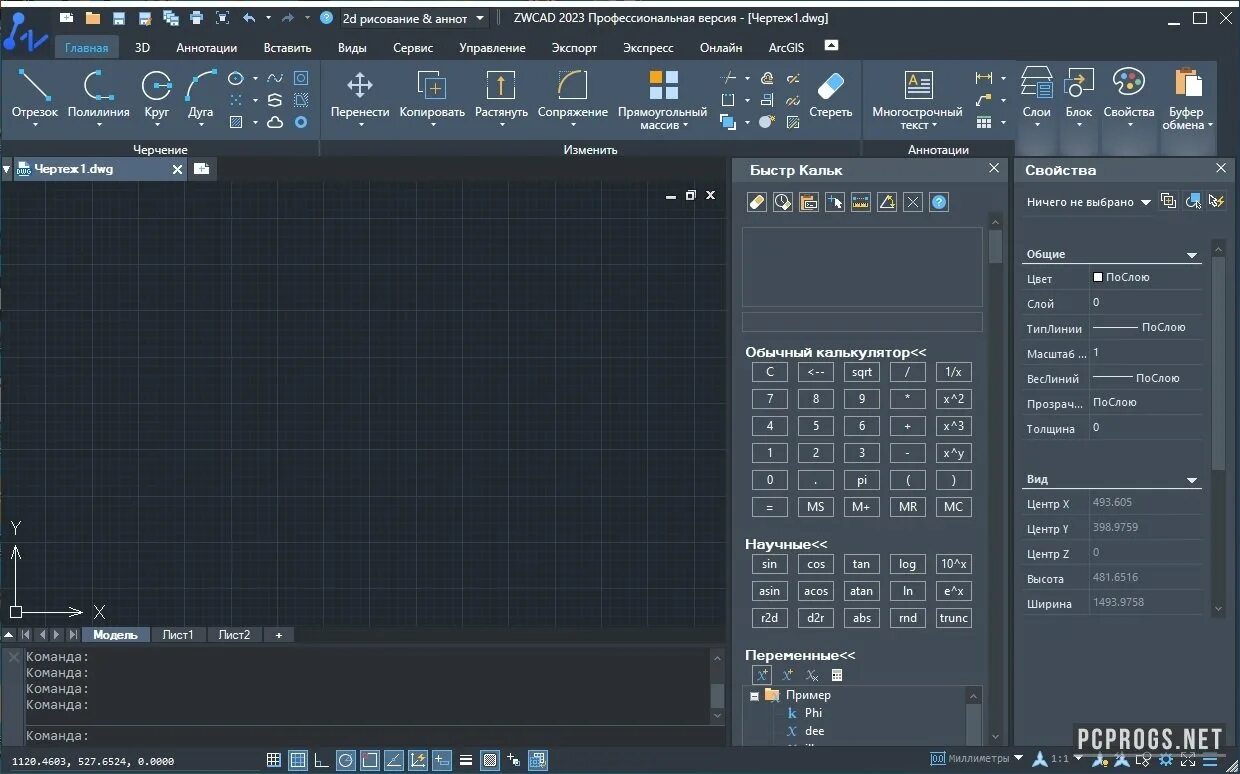
Task: Toggle object snap in status bar
Action: (x=369, y=760)
